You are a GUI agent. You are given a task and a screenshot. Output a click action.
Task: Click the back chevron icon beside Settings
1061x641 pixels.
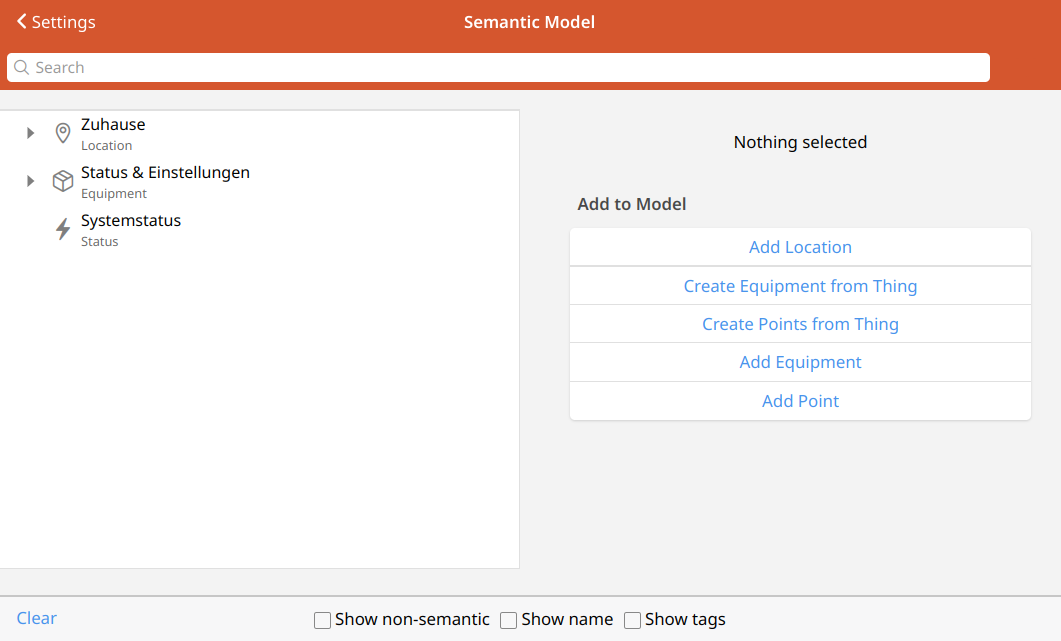point(21,22)
